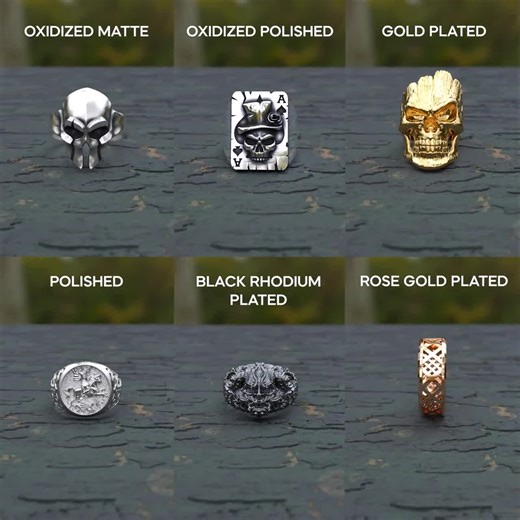Viewport: 520px width, 520px height.
Task: Click the ROSE GOLD PLATED label
Action: pyautogui.click(x=434, y=281)
